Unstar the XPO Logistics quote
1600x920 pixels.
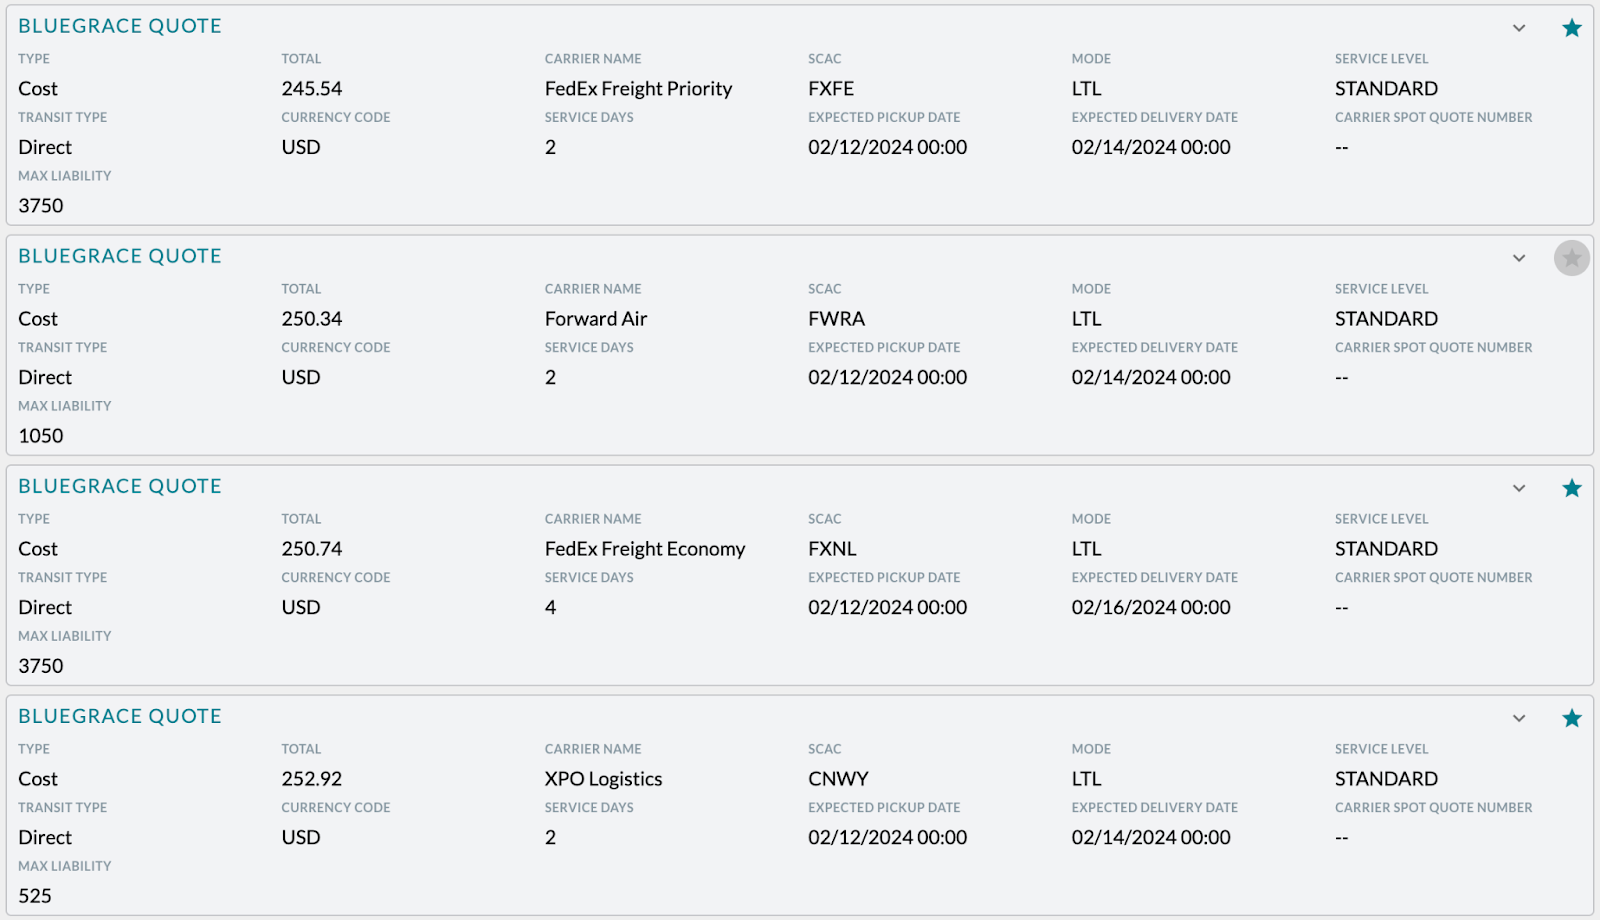coord(1571,718)
